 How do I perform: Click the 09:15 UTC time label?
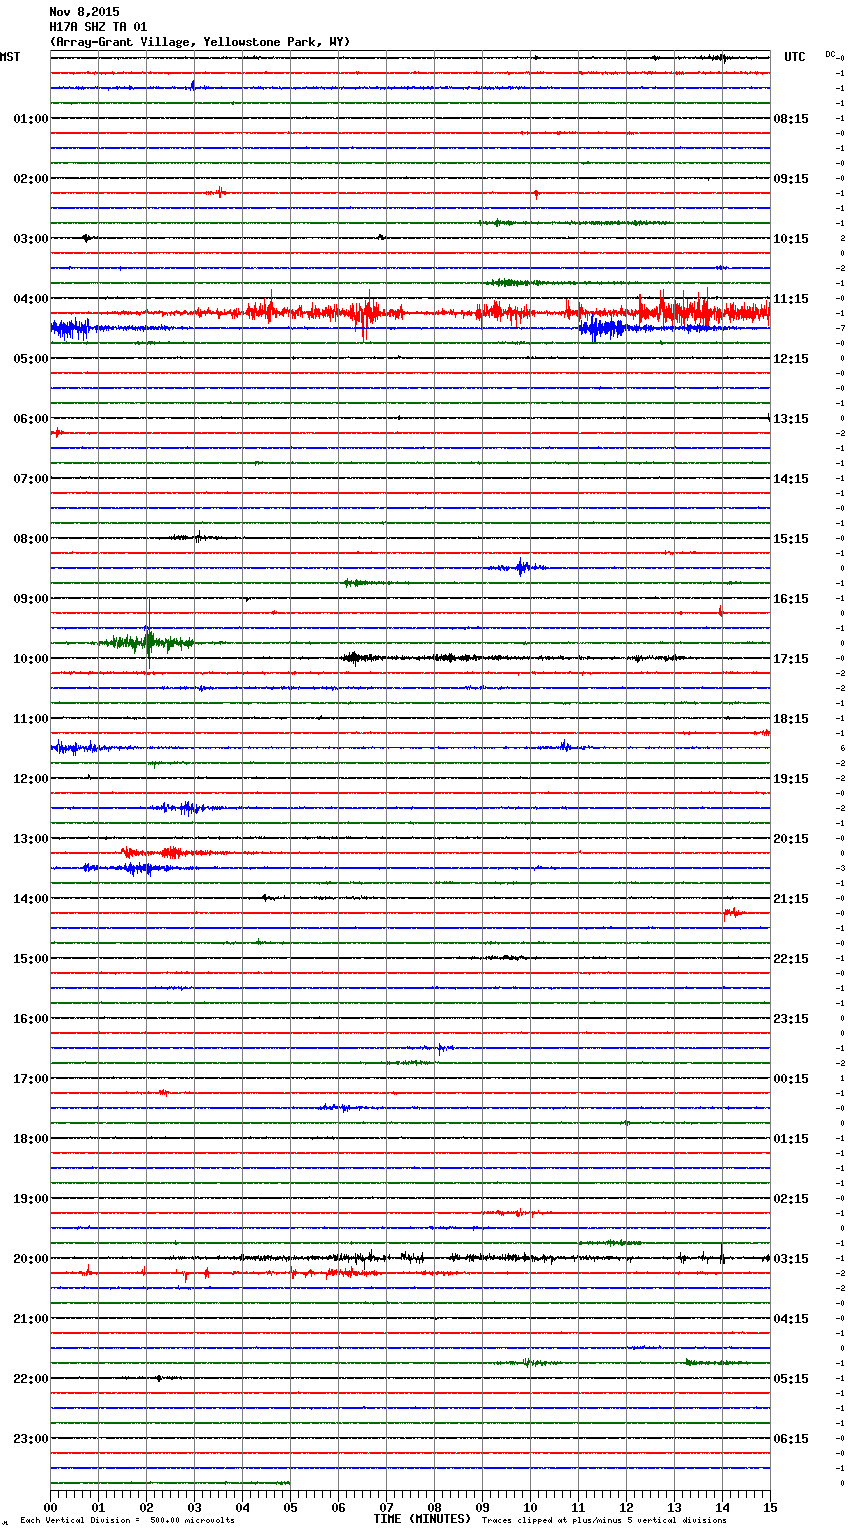pos(791,179)
